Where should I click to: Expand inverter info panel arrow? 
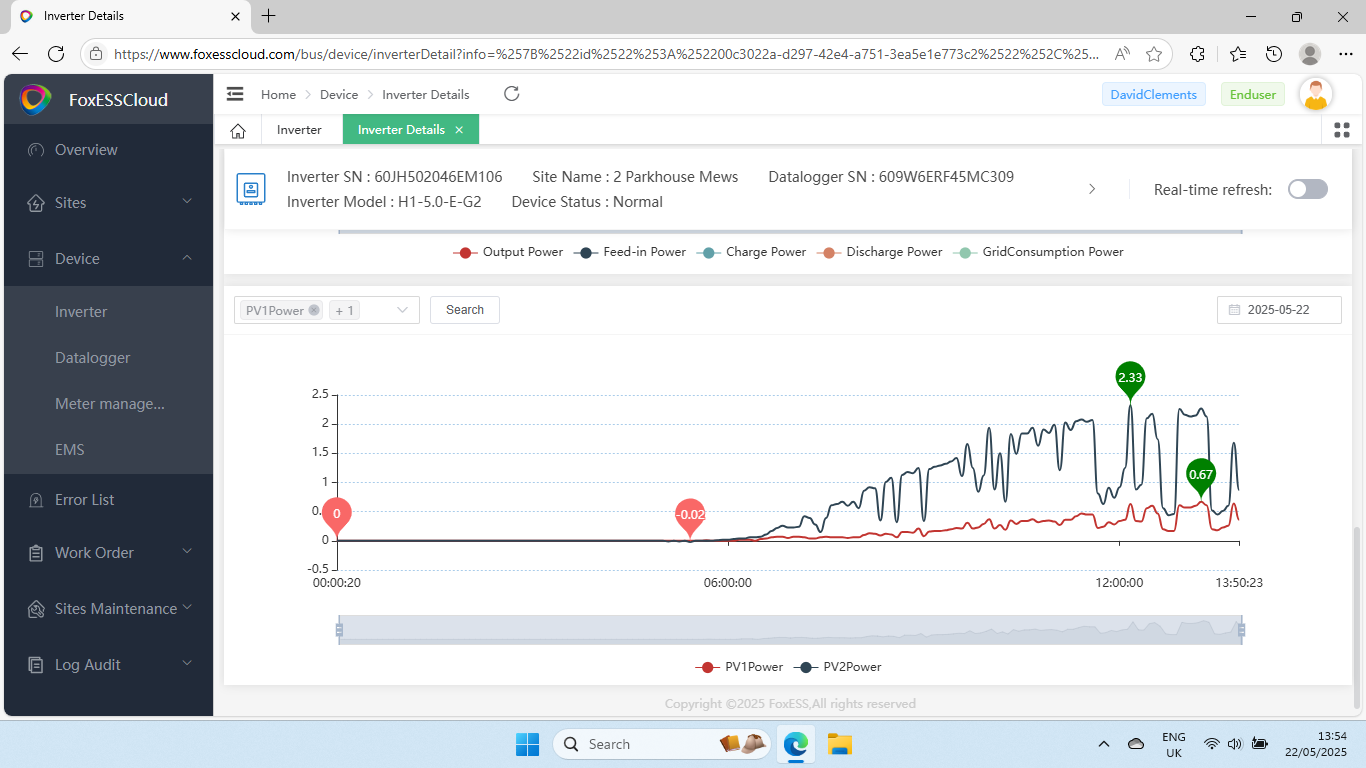pos(1092,189)
